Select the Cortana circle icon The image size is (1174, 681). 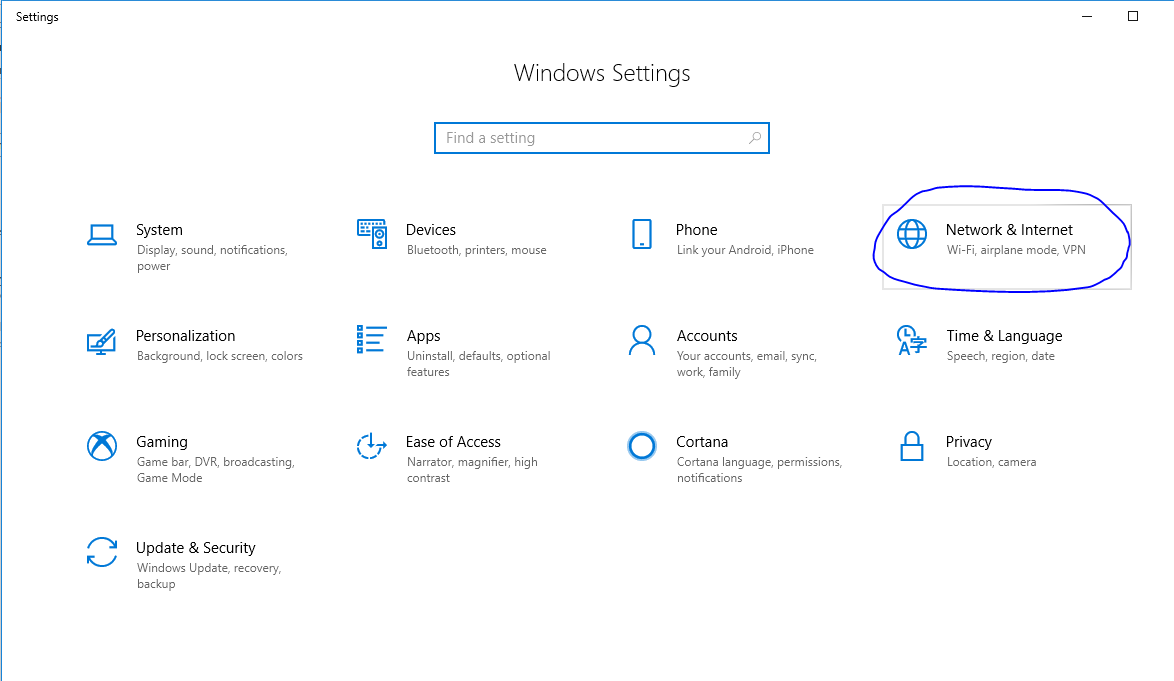(642, 446)
